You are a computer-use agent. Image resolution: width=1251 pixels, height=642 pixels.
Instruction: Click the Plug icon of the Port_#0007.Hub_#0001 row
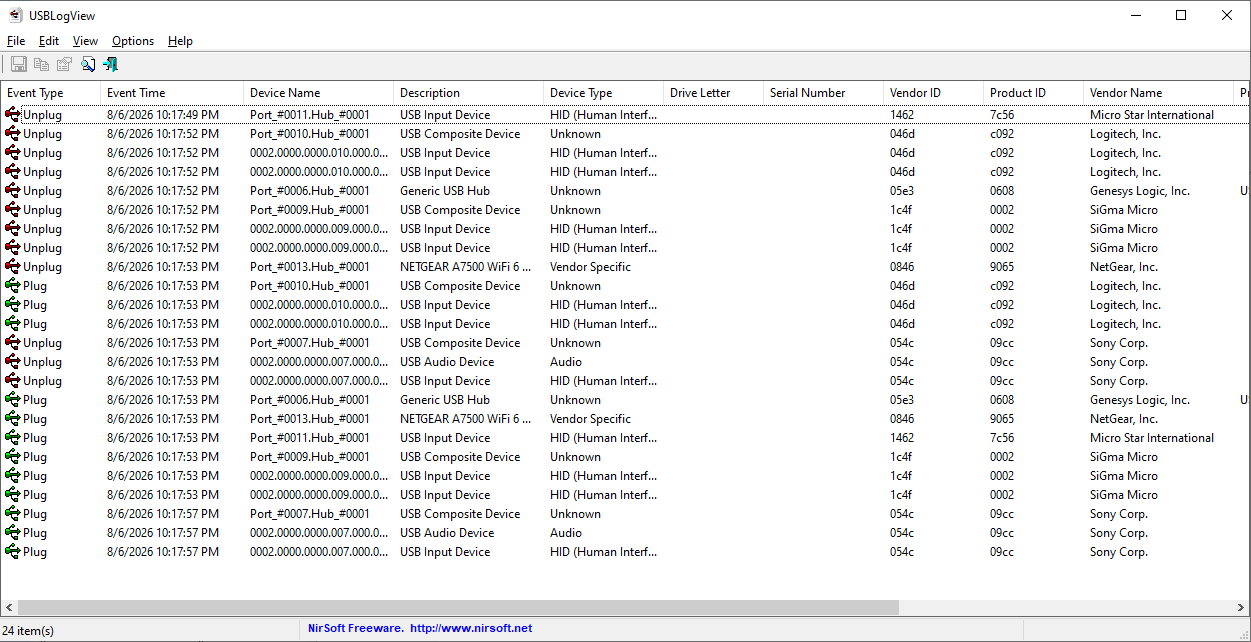tap(12, 514)
